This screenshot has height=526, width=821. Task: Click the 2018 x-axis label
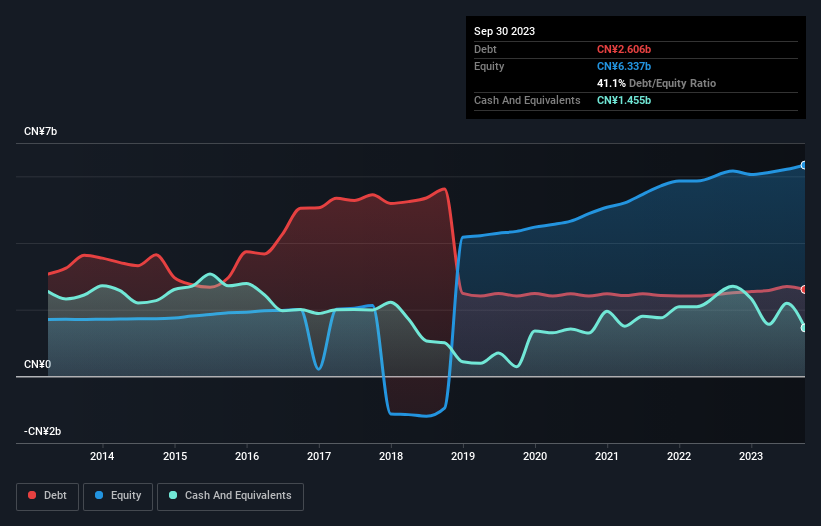pyautogui.click(x=391, y=456)
